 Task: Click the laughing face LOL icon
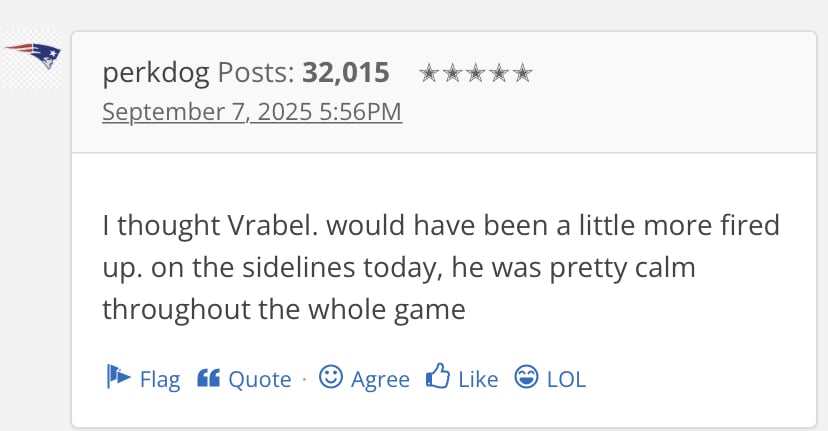[526, 377]
